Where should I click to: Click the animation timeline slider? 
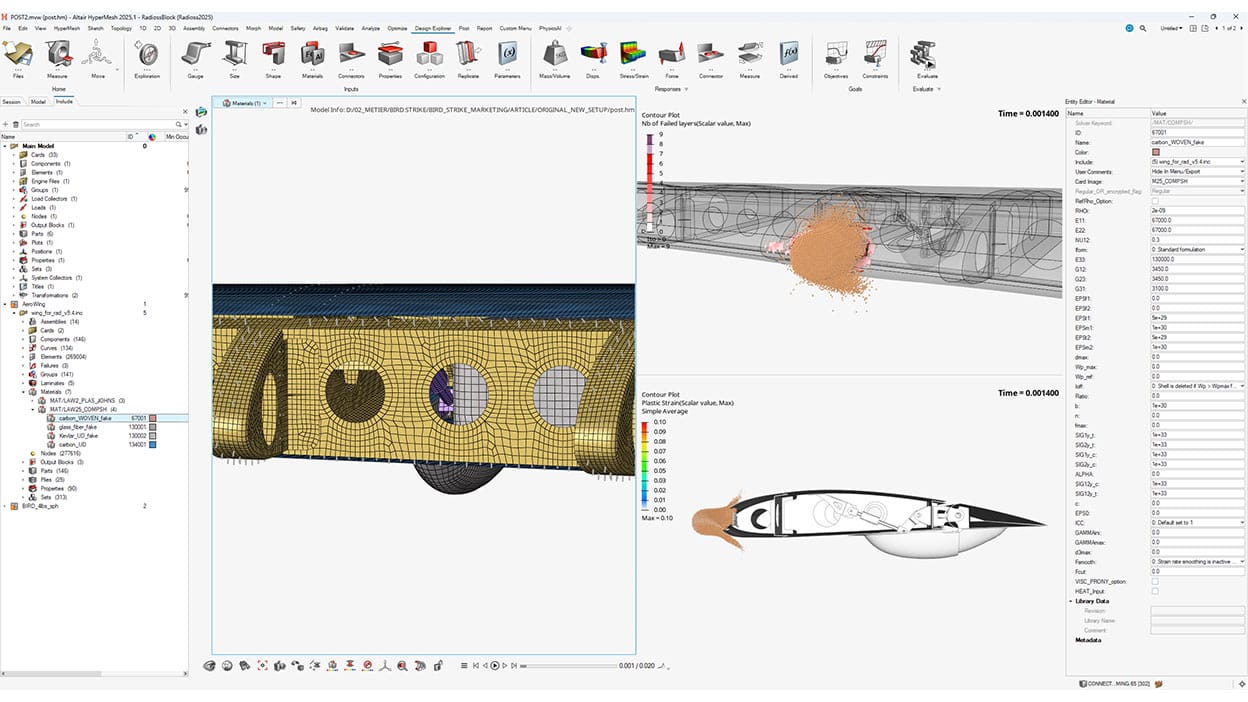click(524, 665)
